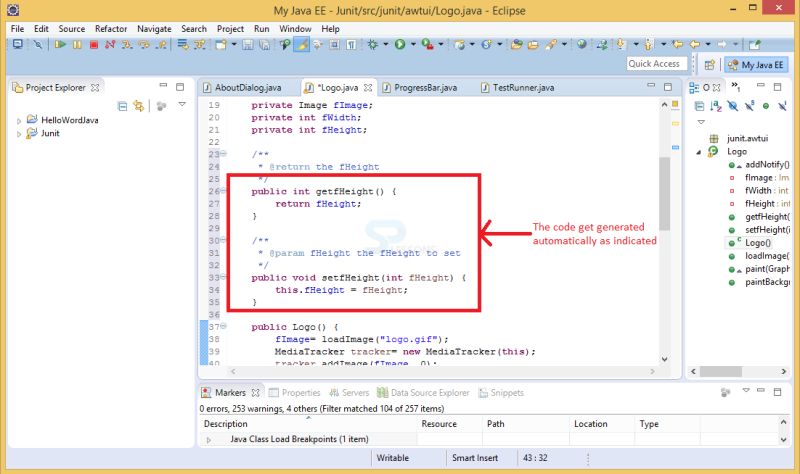Open the Back history dropdown arrow
Viewport: 800px width, 474px height.
(x=708, y=44)
